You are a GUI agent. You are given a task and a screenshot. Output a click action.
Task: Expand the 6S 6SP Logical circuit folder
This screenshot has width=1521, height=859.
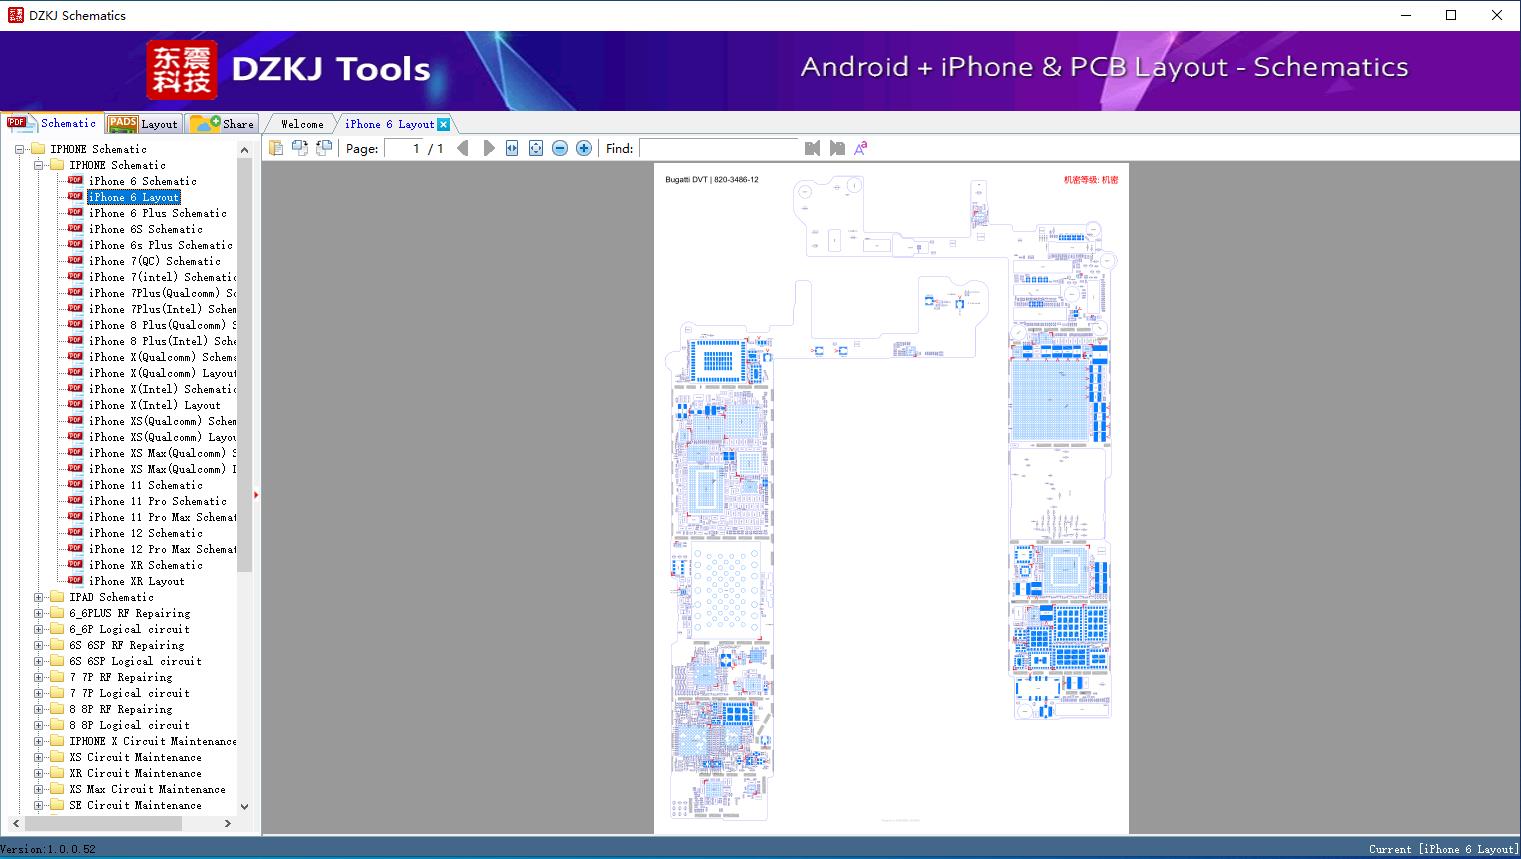click(x=39, y=661)
